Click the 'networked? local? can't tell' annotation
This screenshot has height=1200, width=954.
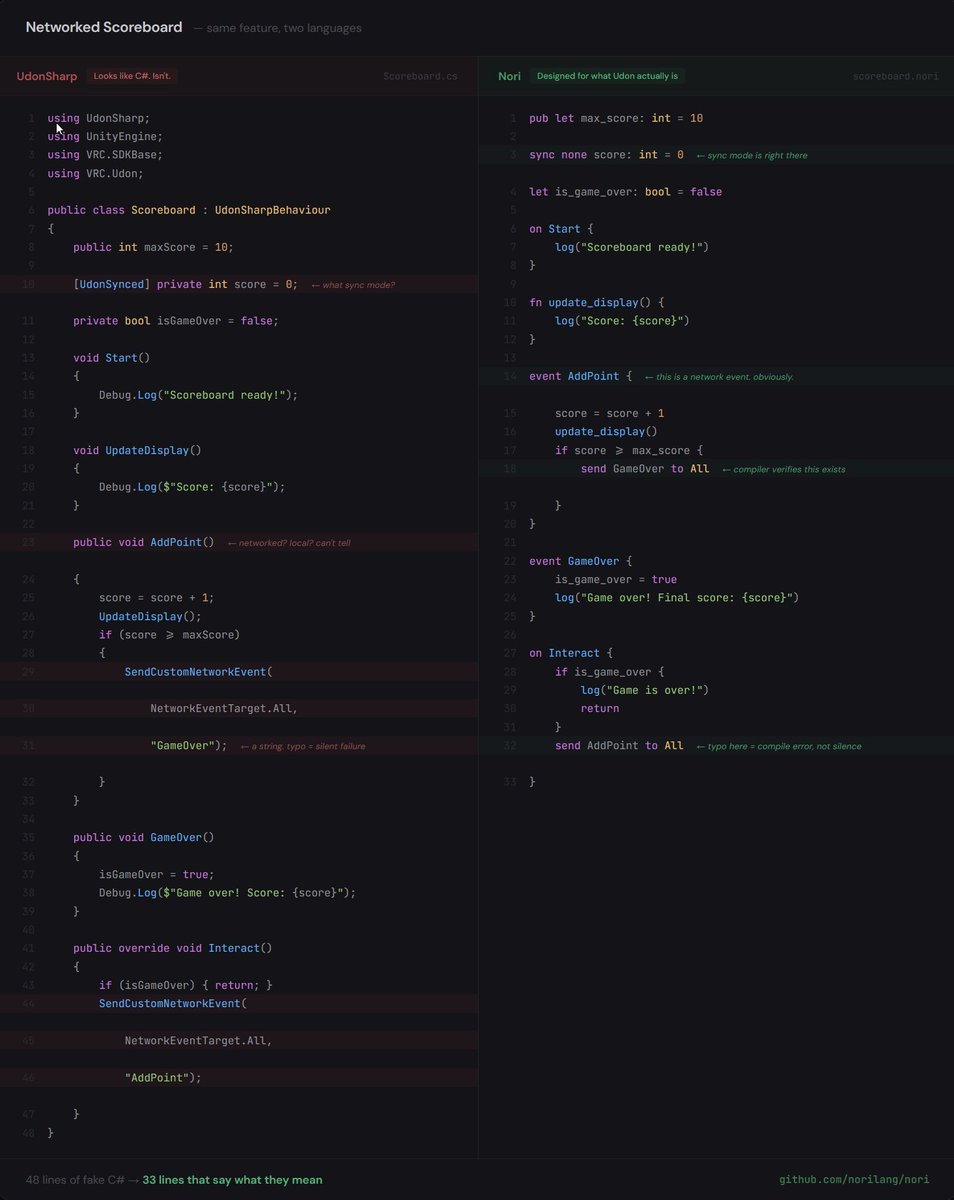[x=289, y=543]
